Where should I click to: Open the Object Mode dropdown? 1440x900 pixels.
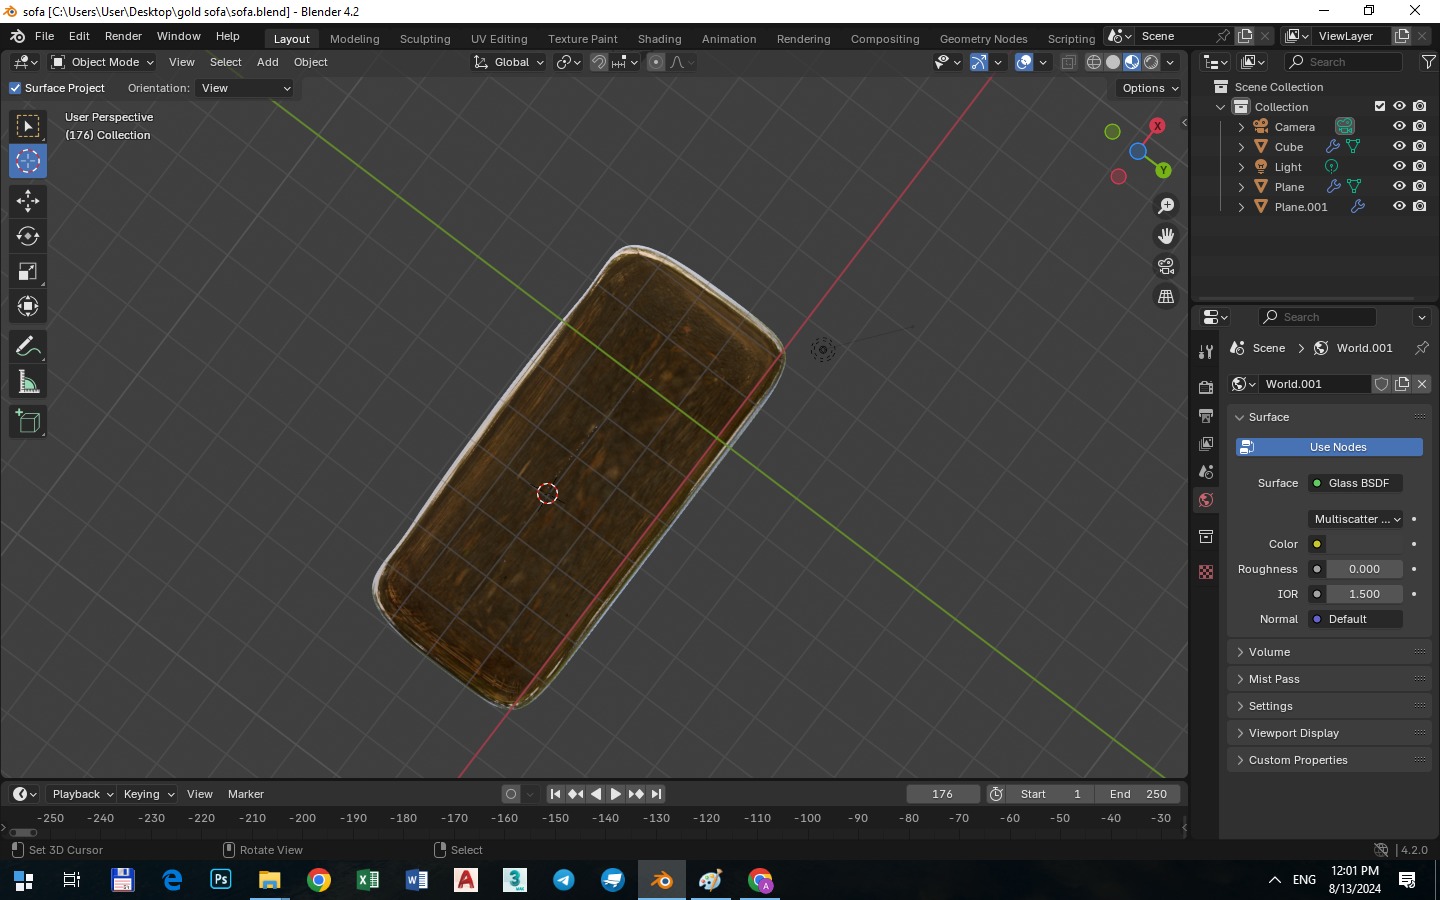(x=103, y=62)
